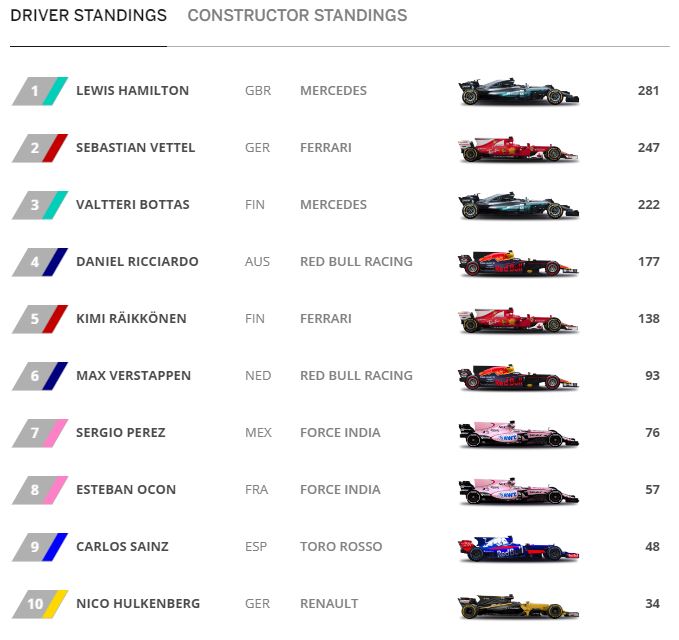Click Sergio Perez's pink Force India car

pyautogui.click(x=518, y=434)
